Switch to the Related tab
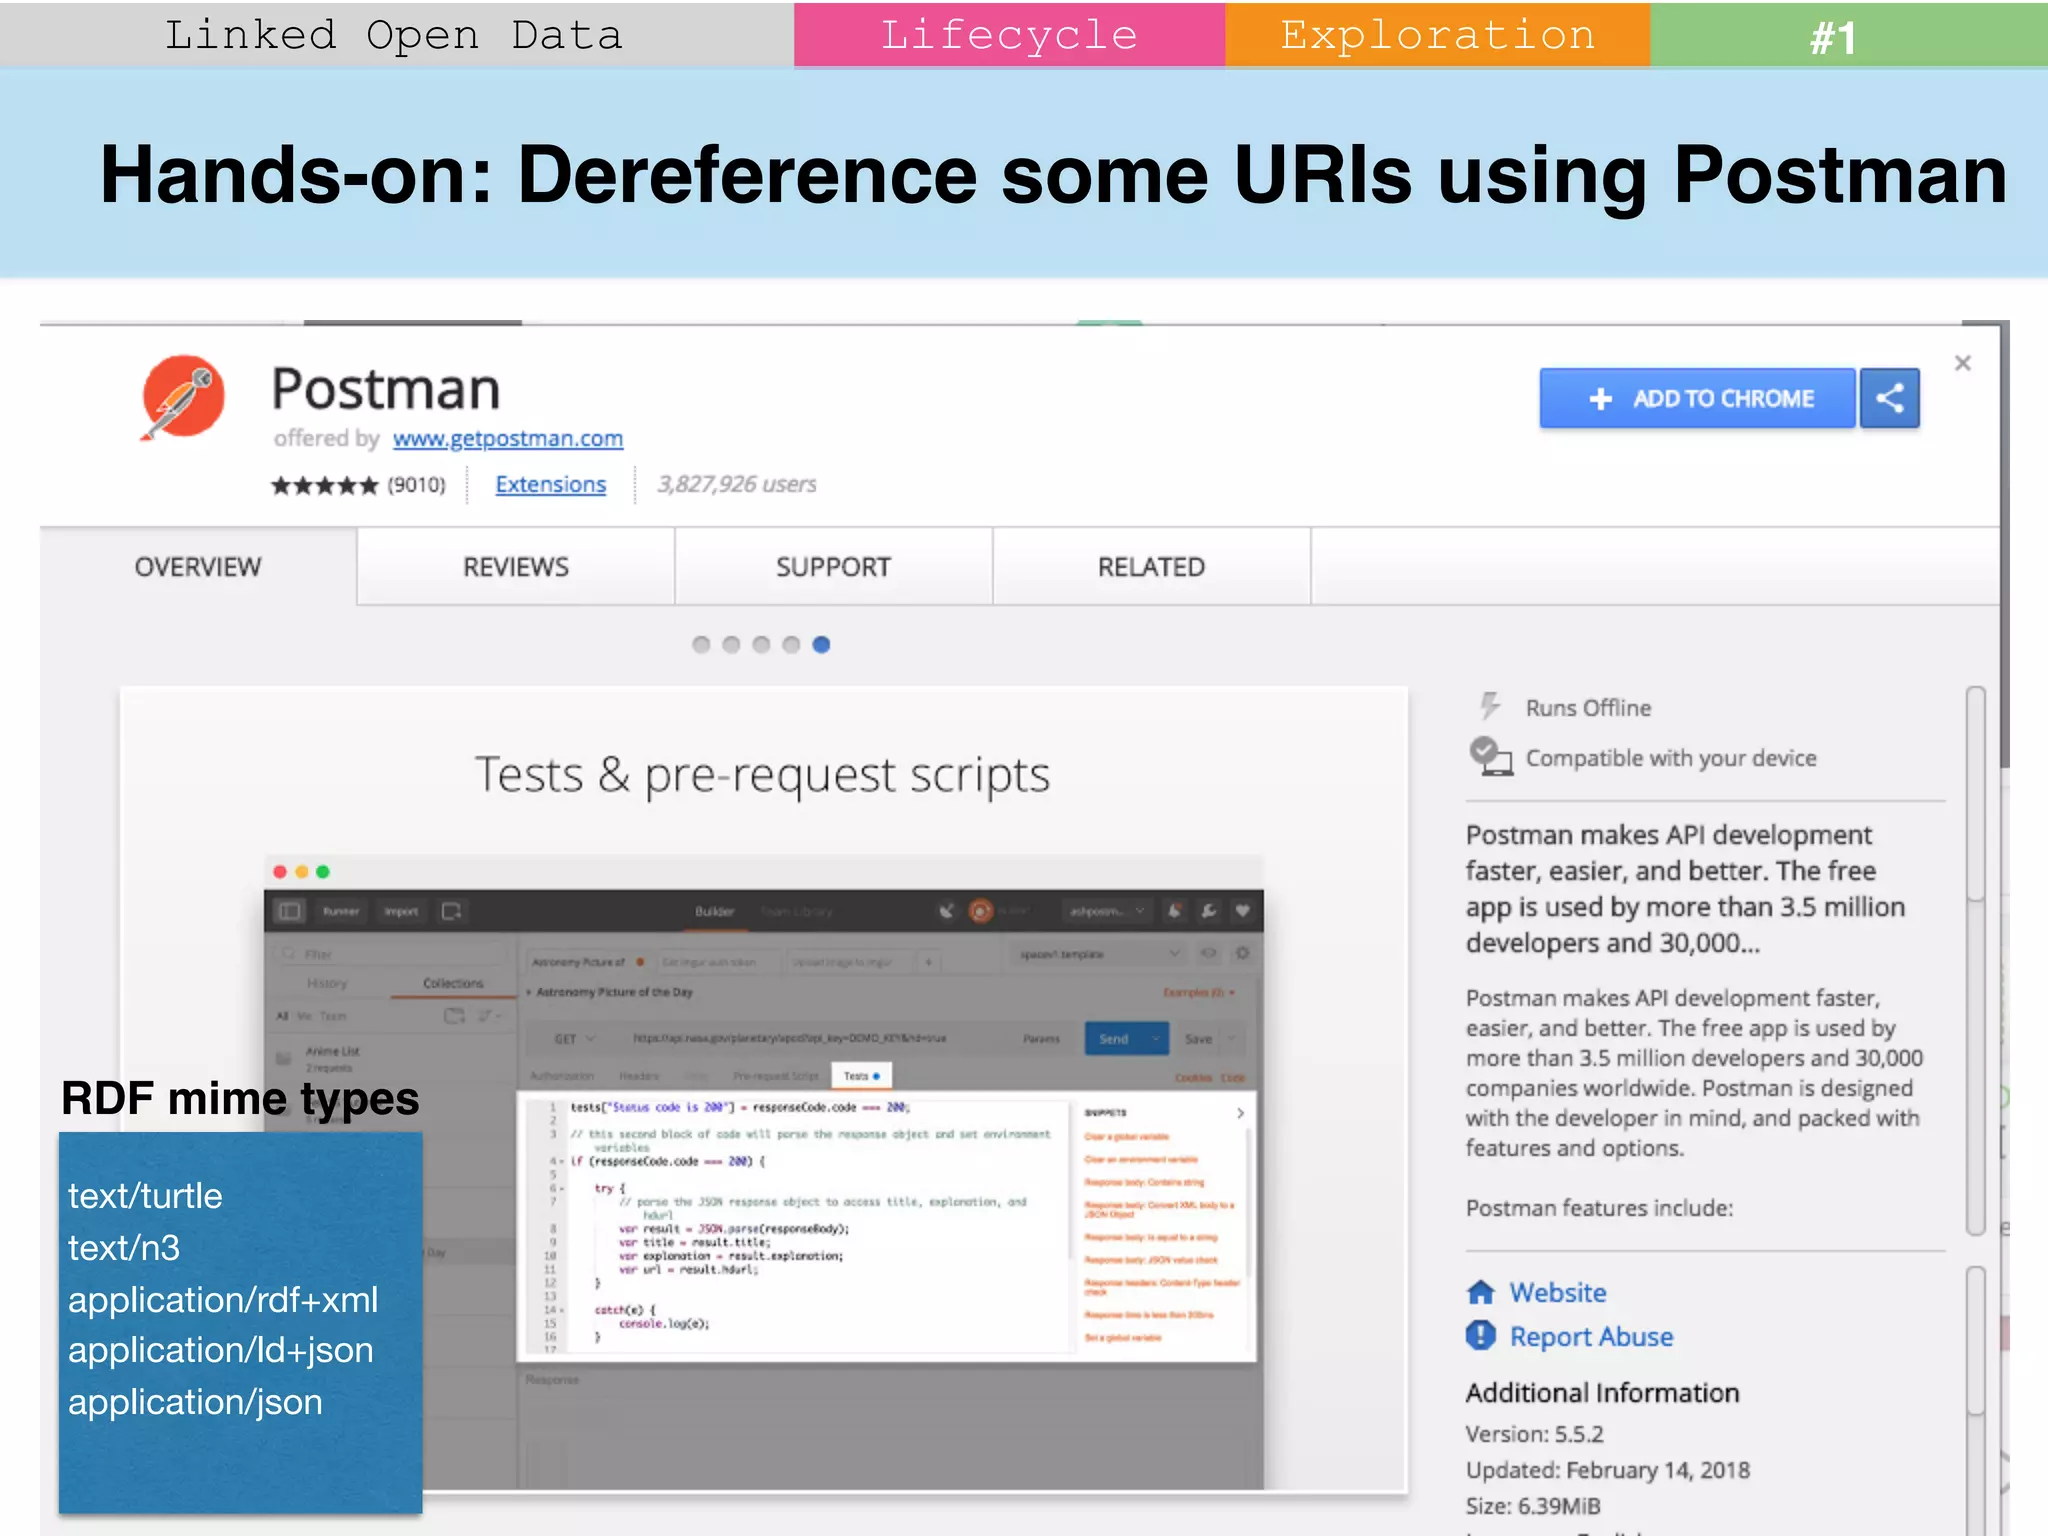 point(1152,567)
